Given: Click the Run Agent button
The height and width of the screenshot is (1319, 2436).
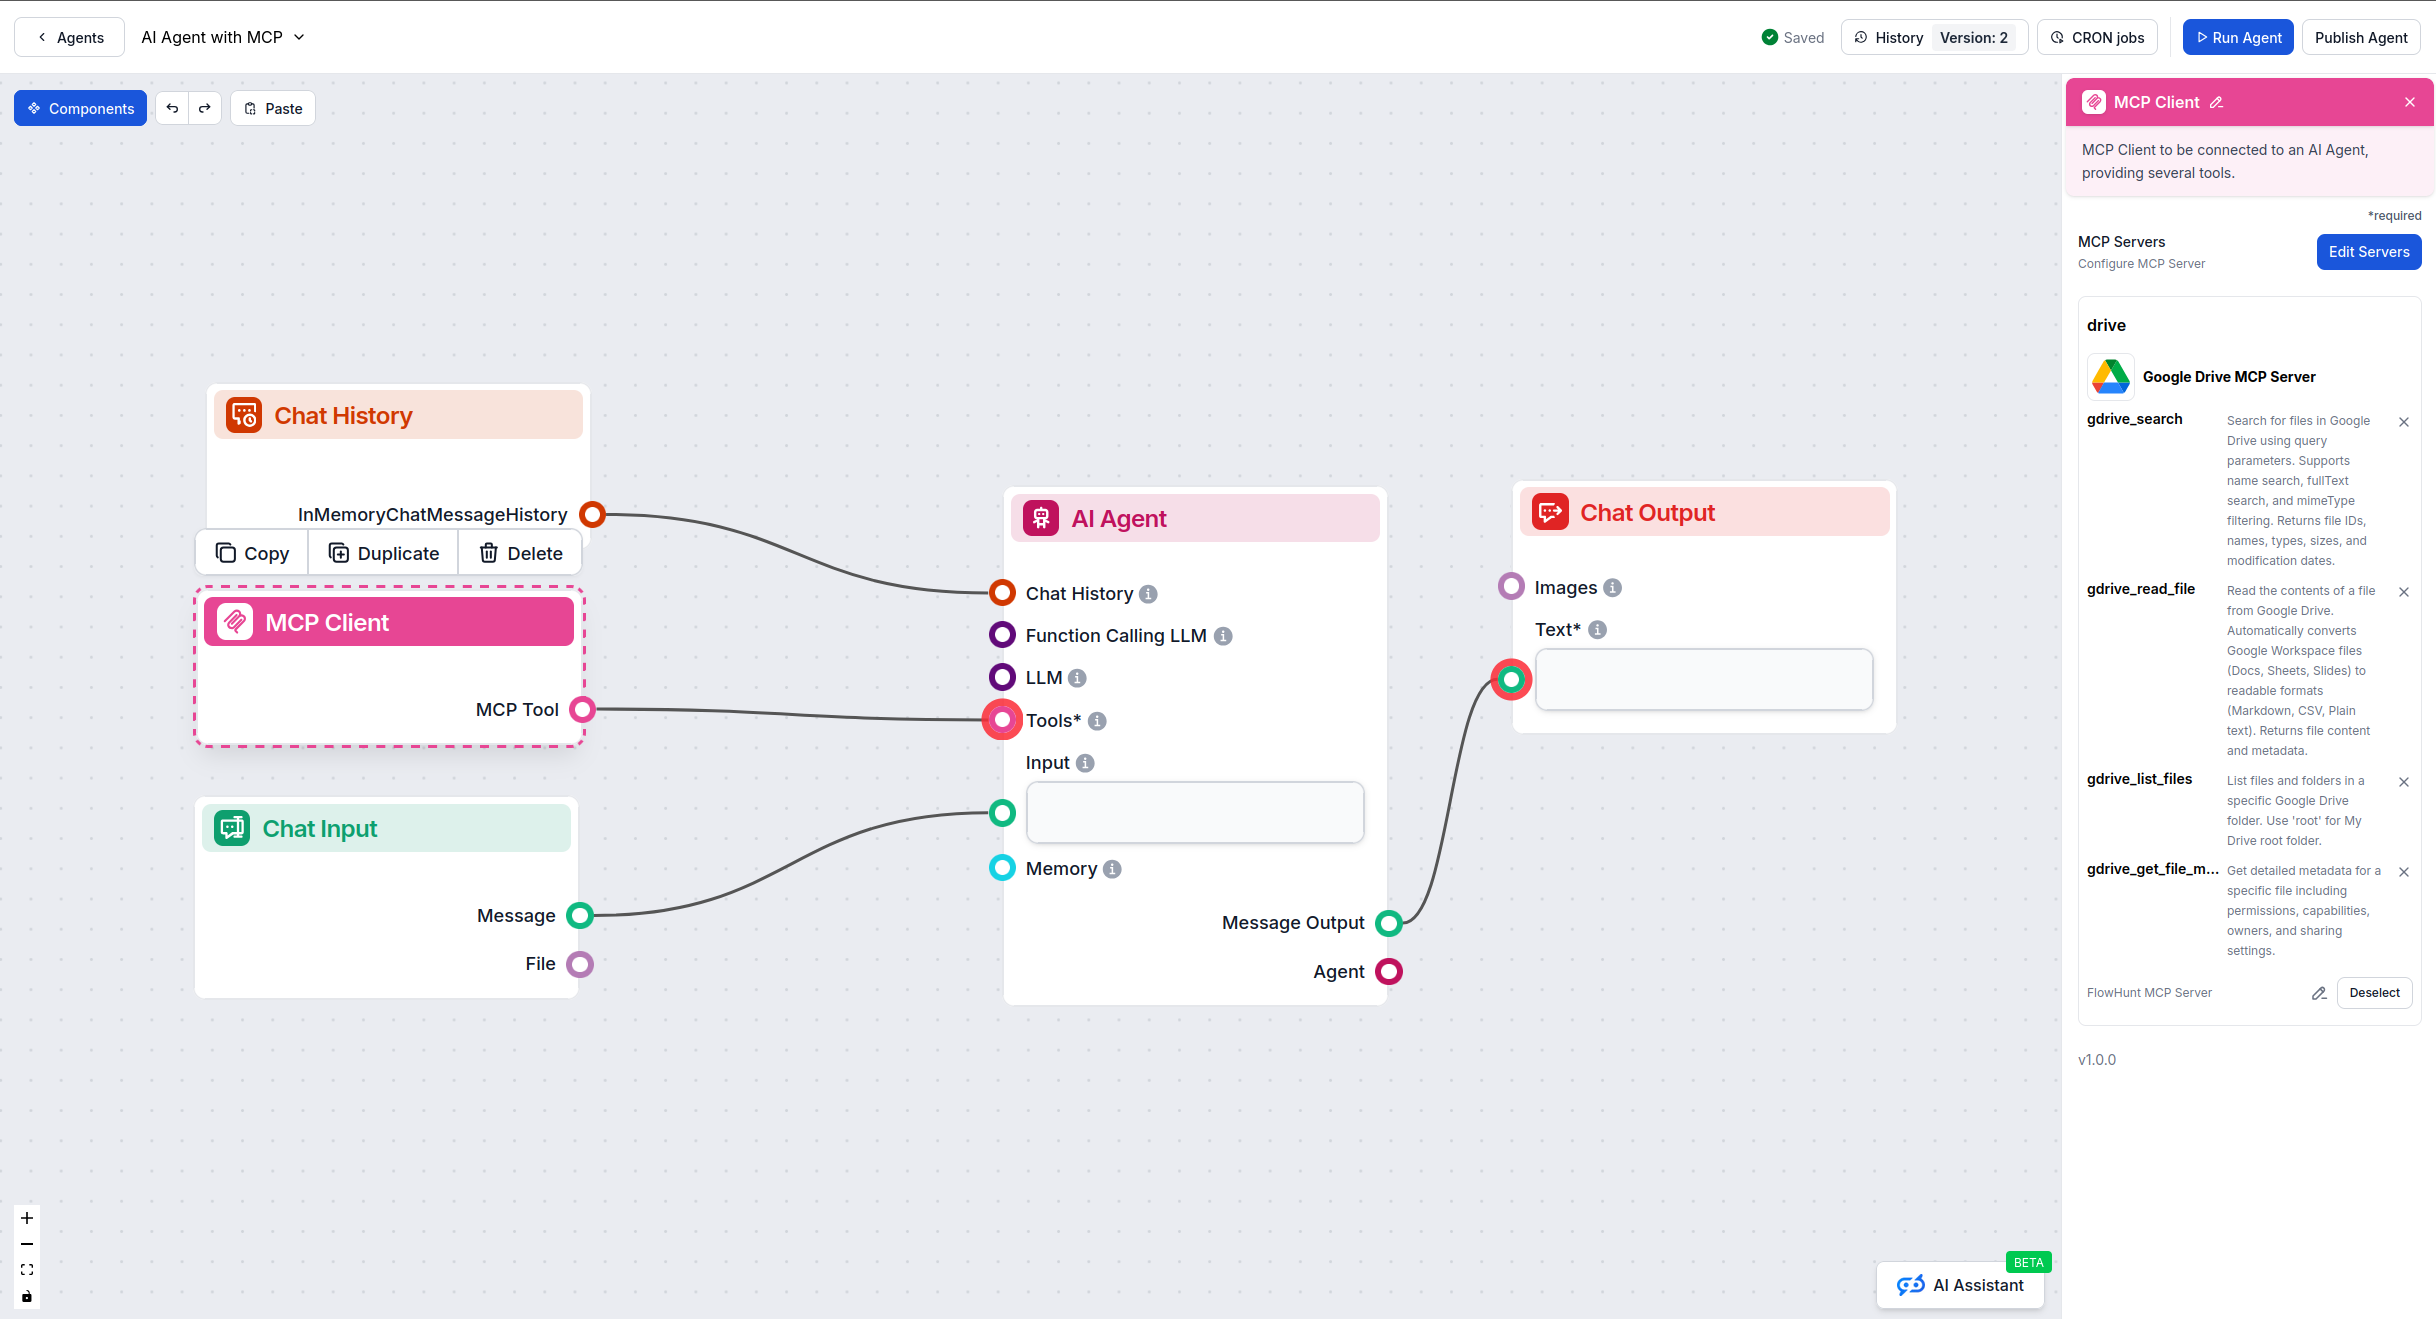Looking at the screenshot, I should (x=2237, y=37).
